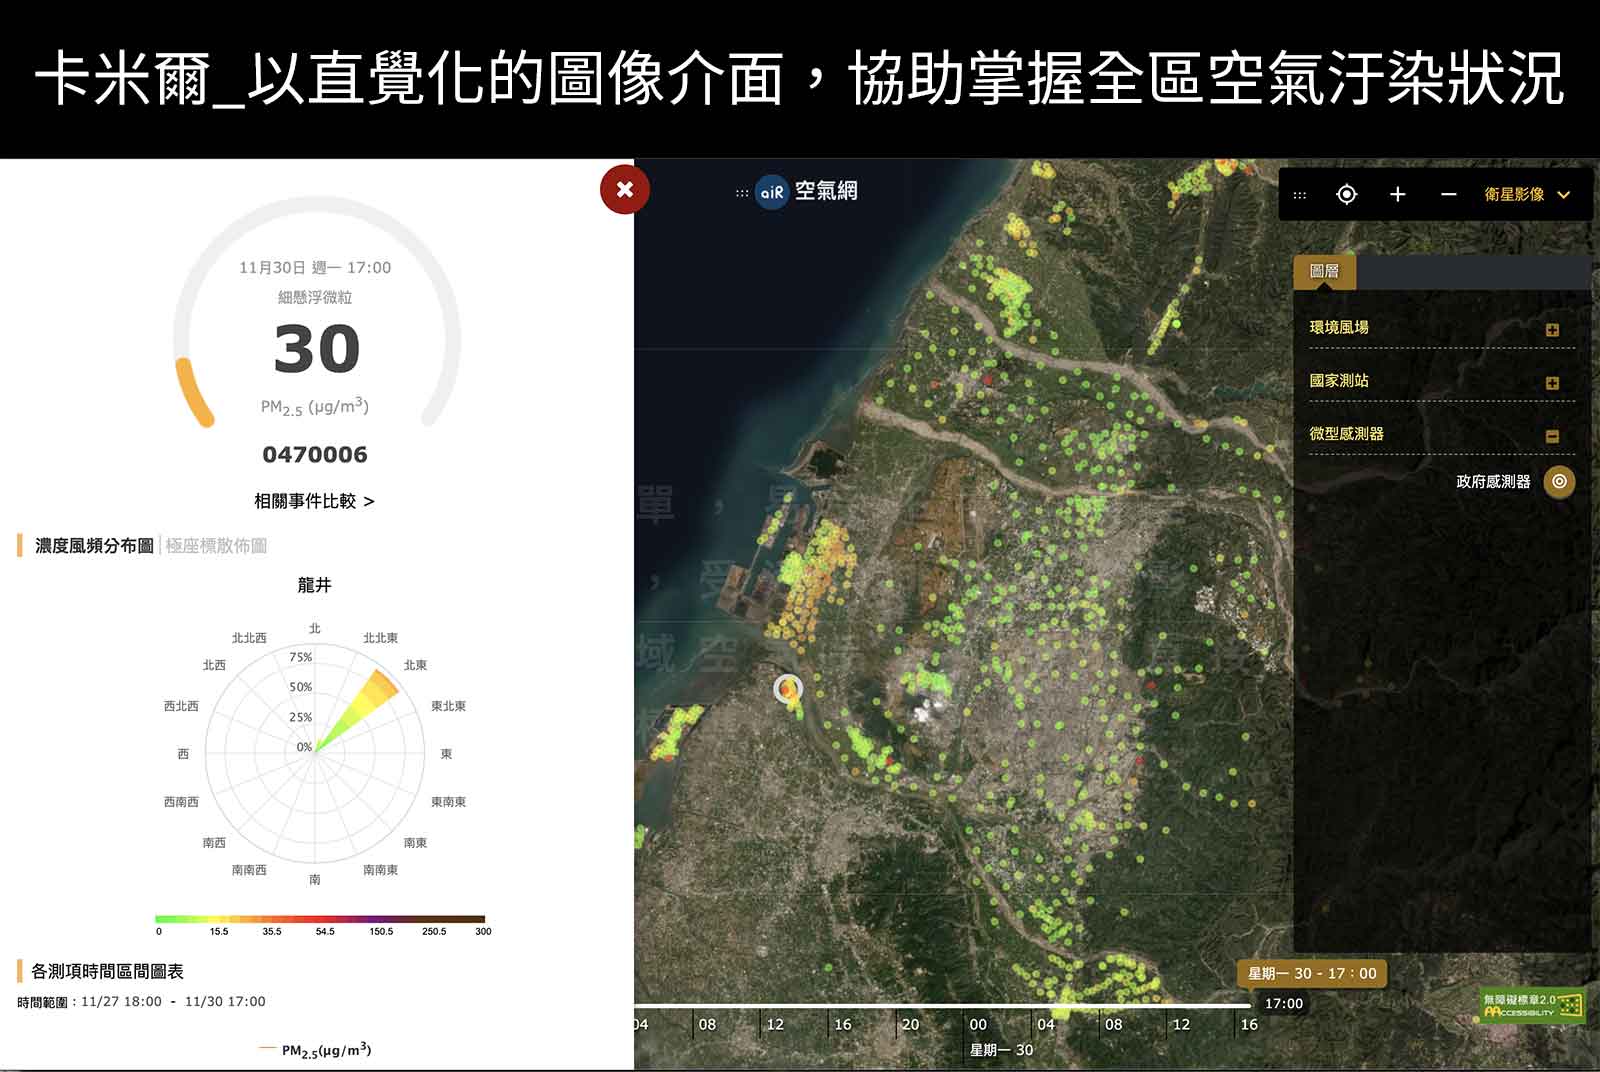This screenshot has width=1600, height=1072.
Task: Click the 龍井 station name
Action: pyautogui.click(x=314, y=585)
